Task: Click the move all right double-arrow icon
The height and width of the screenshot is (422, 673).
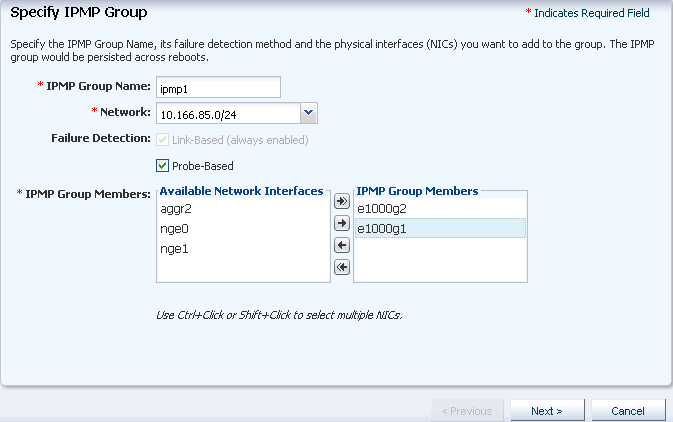Action: coord(342,201)
